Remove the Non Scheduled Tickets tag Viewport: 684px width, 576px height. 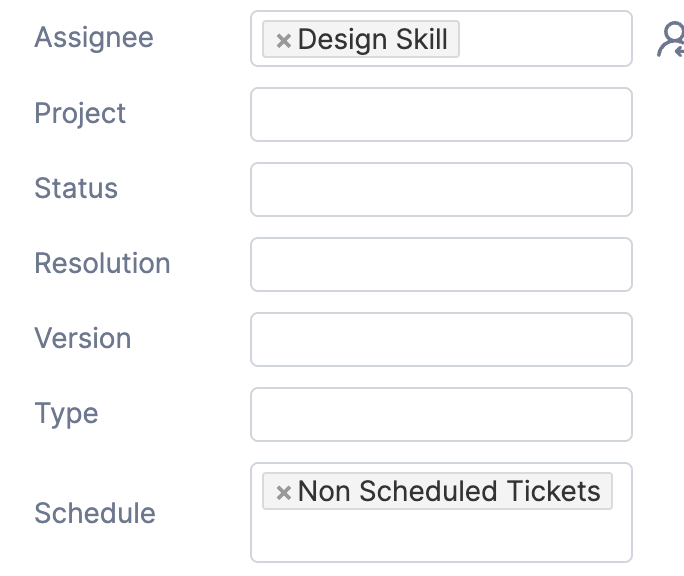283,492
